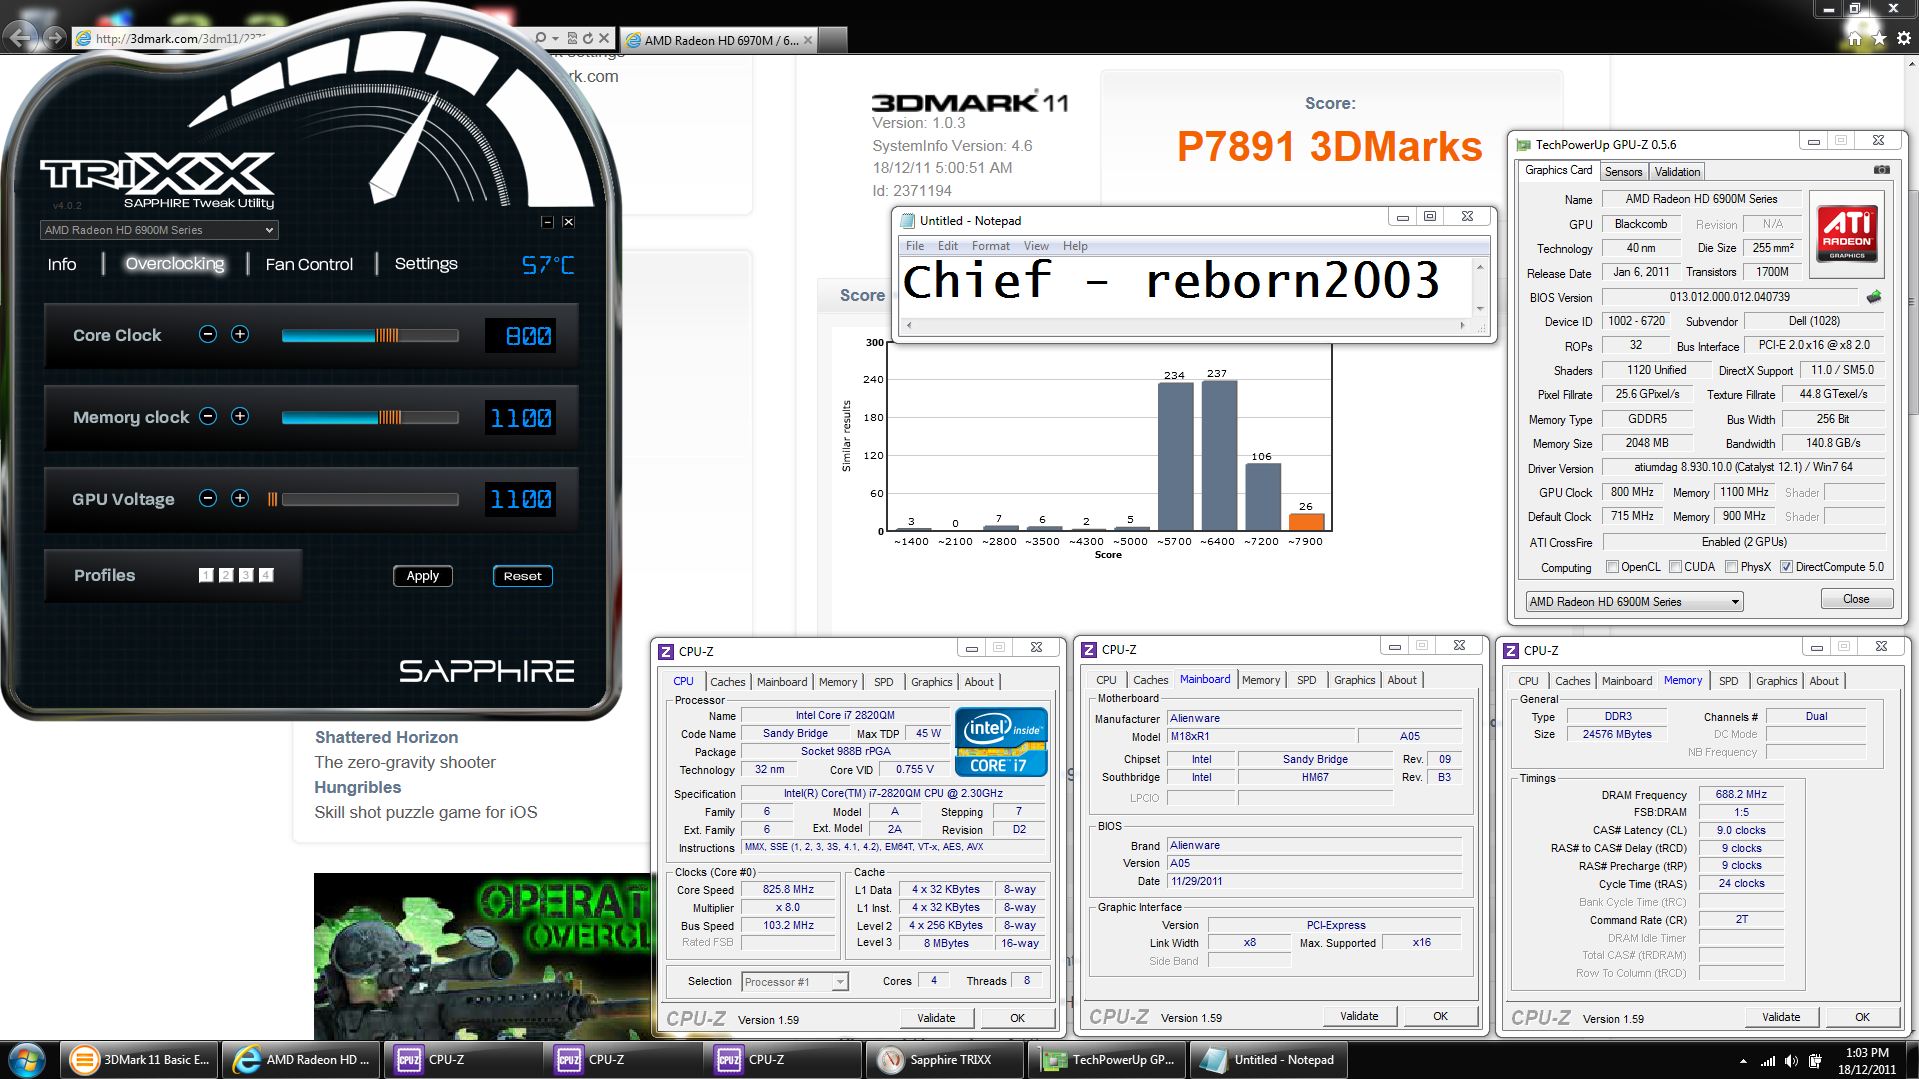
Task: Toggle the CUDA checkbox in GPU-Z
Action: [1675, 567]
